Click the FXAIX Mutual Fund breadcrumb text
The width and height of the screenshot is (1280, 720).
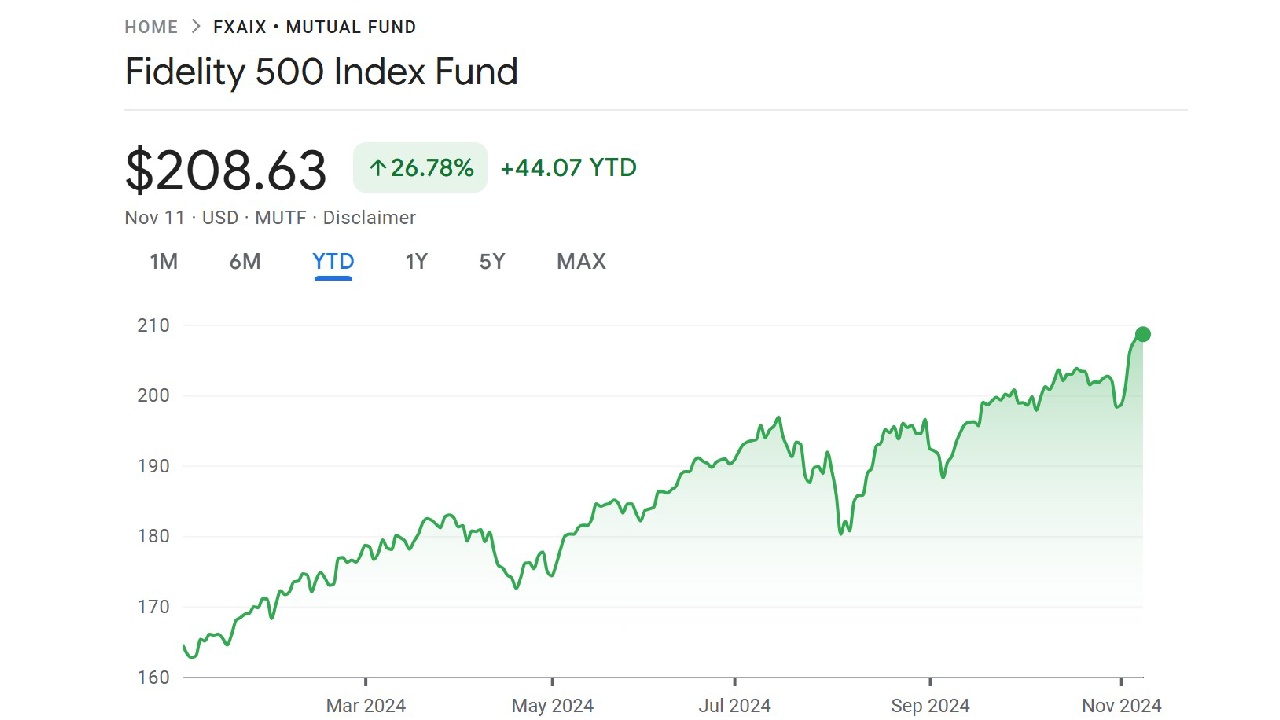click(x=314, y=27)
